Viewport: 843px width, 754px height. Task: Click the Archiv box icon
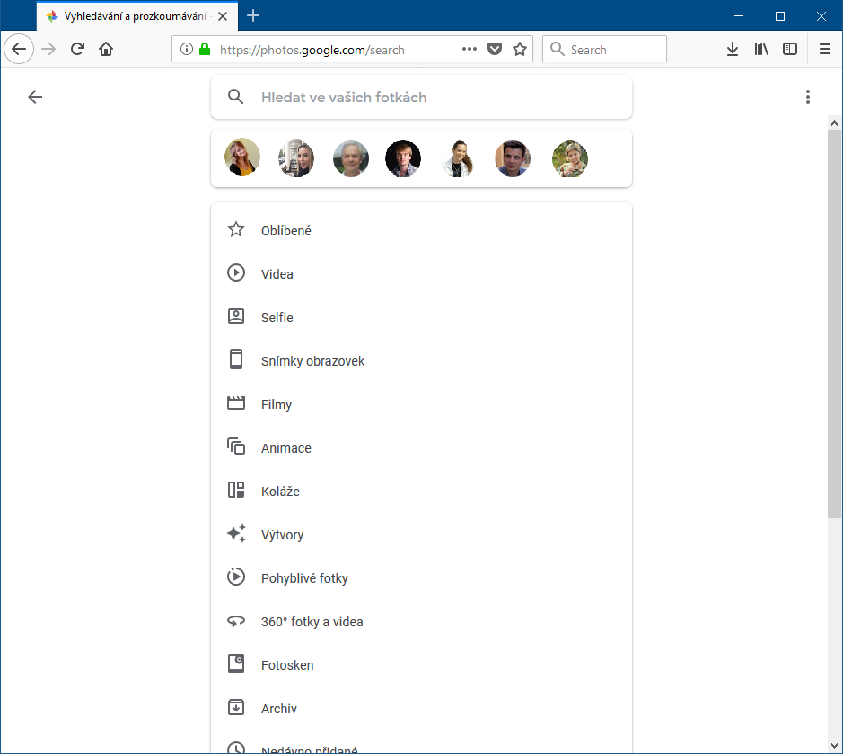point(235,707)
